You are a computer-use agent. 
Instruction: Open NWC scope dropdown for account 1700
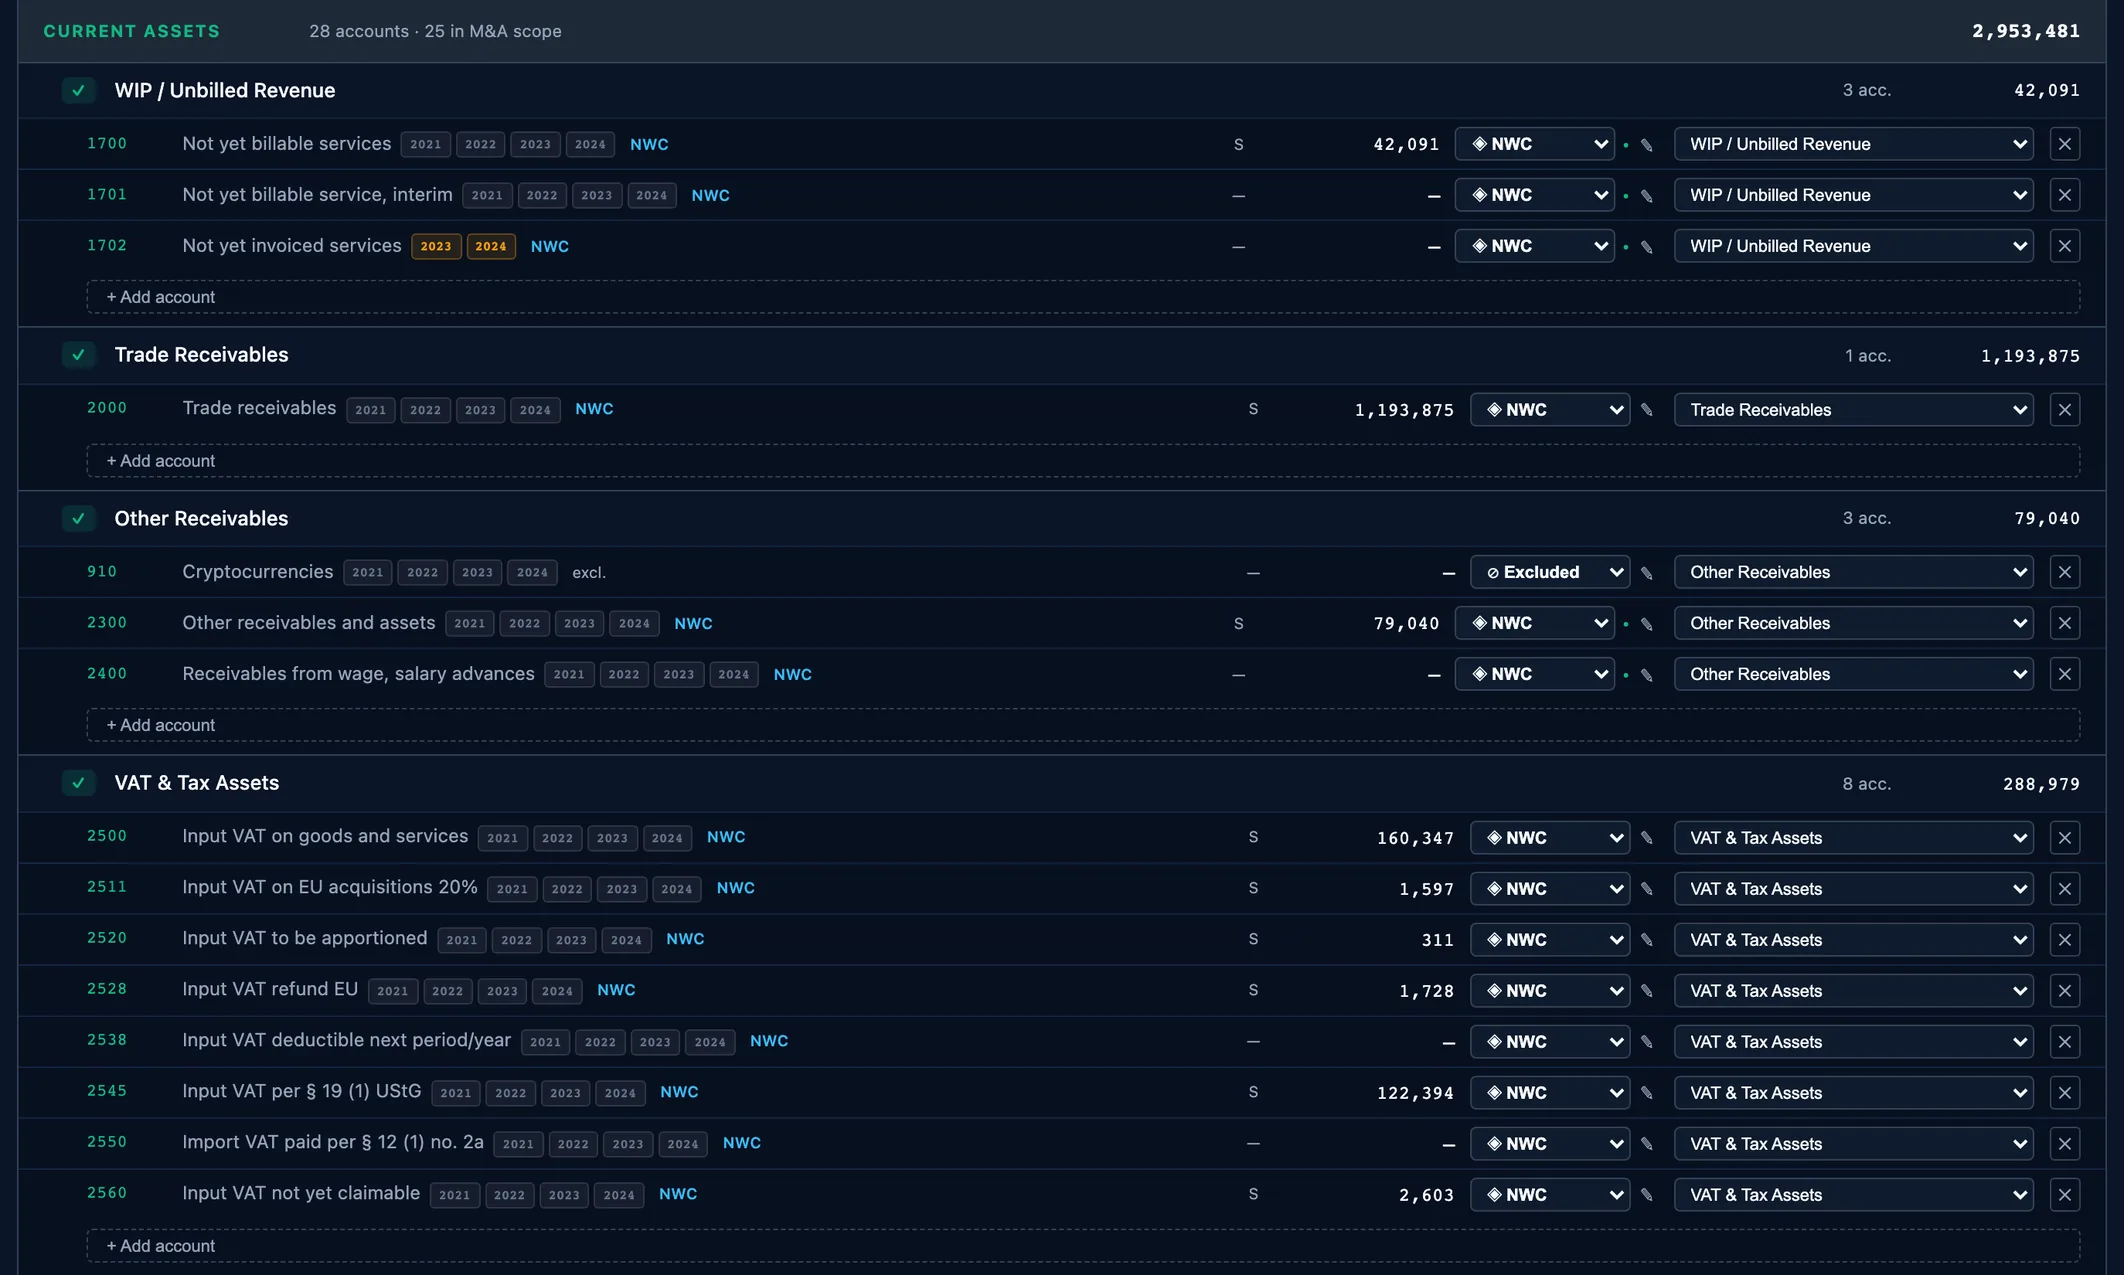pos(1535,144)
